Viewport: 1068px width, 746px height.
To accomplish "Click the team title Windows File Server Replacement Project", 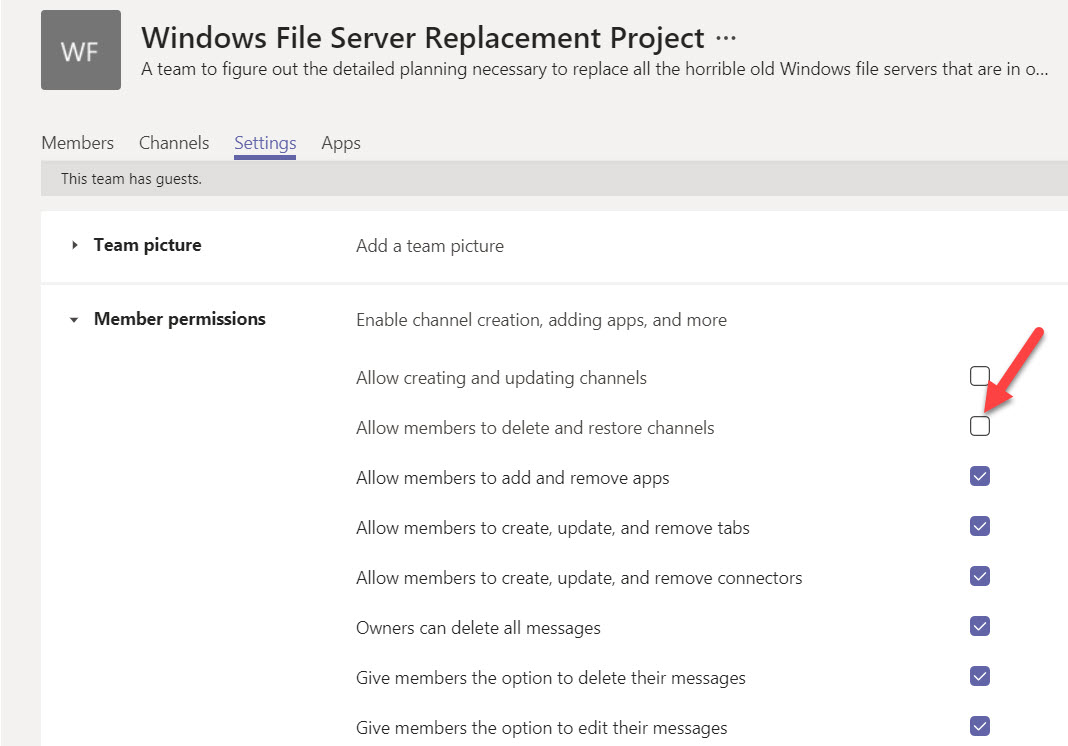I will (x=422, y=37).
